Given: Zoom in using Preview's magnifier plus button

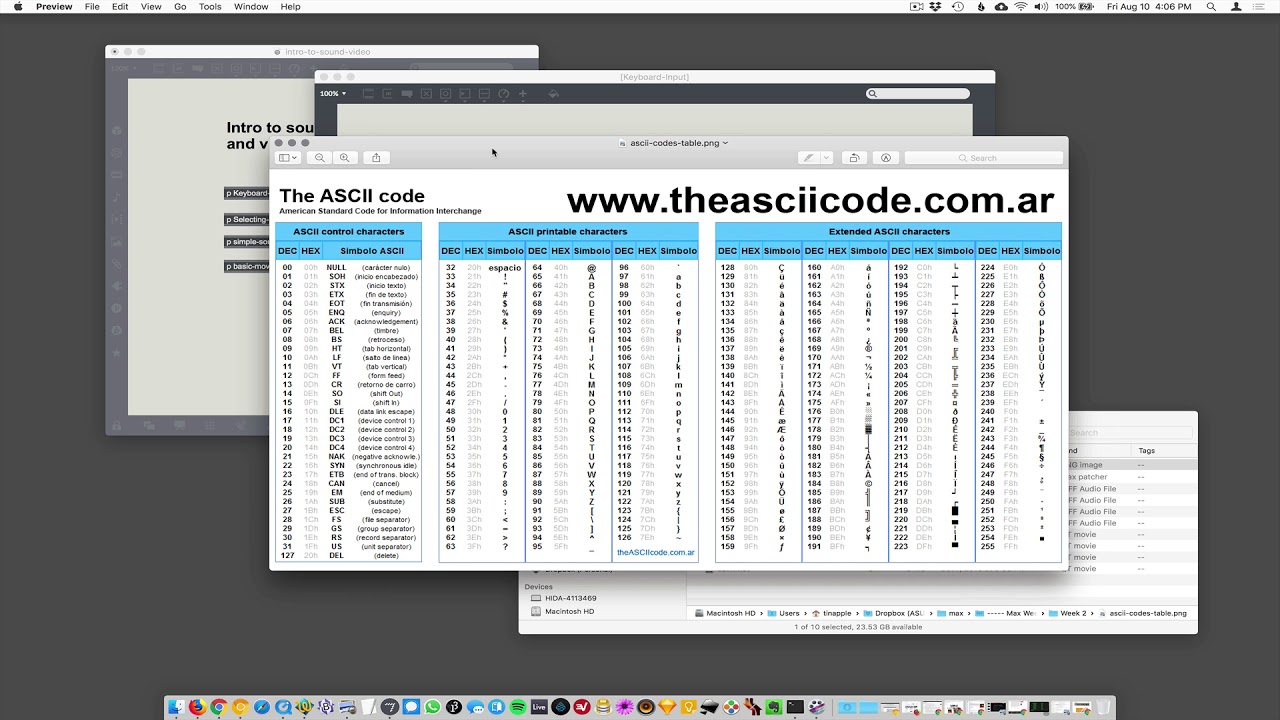Looking at the screenshot, I should coord(344,158).
